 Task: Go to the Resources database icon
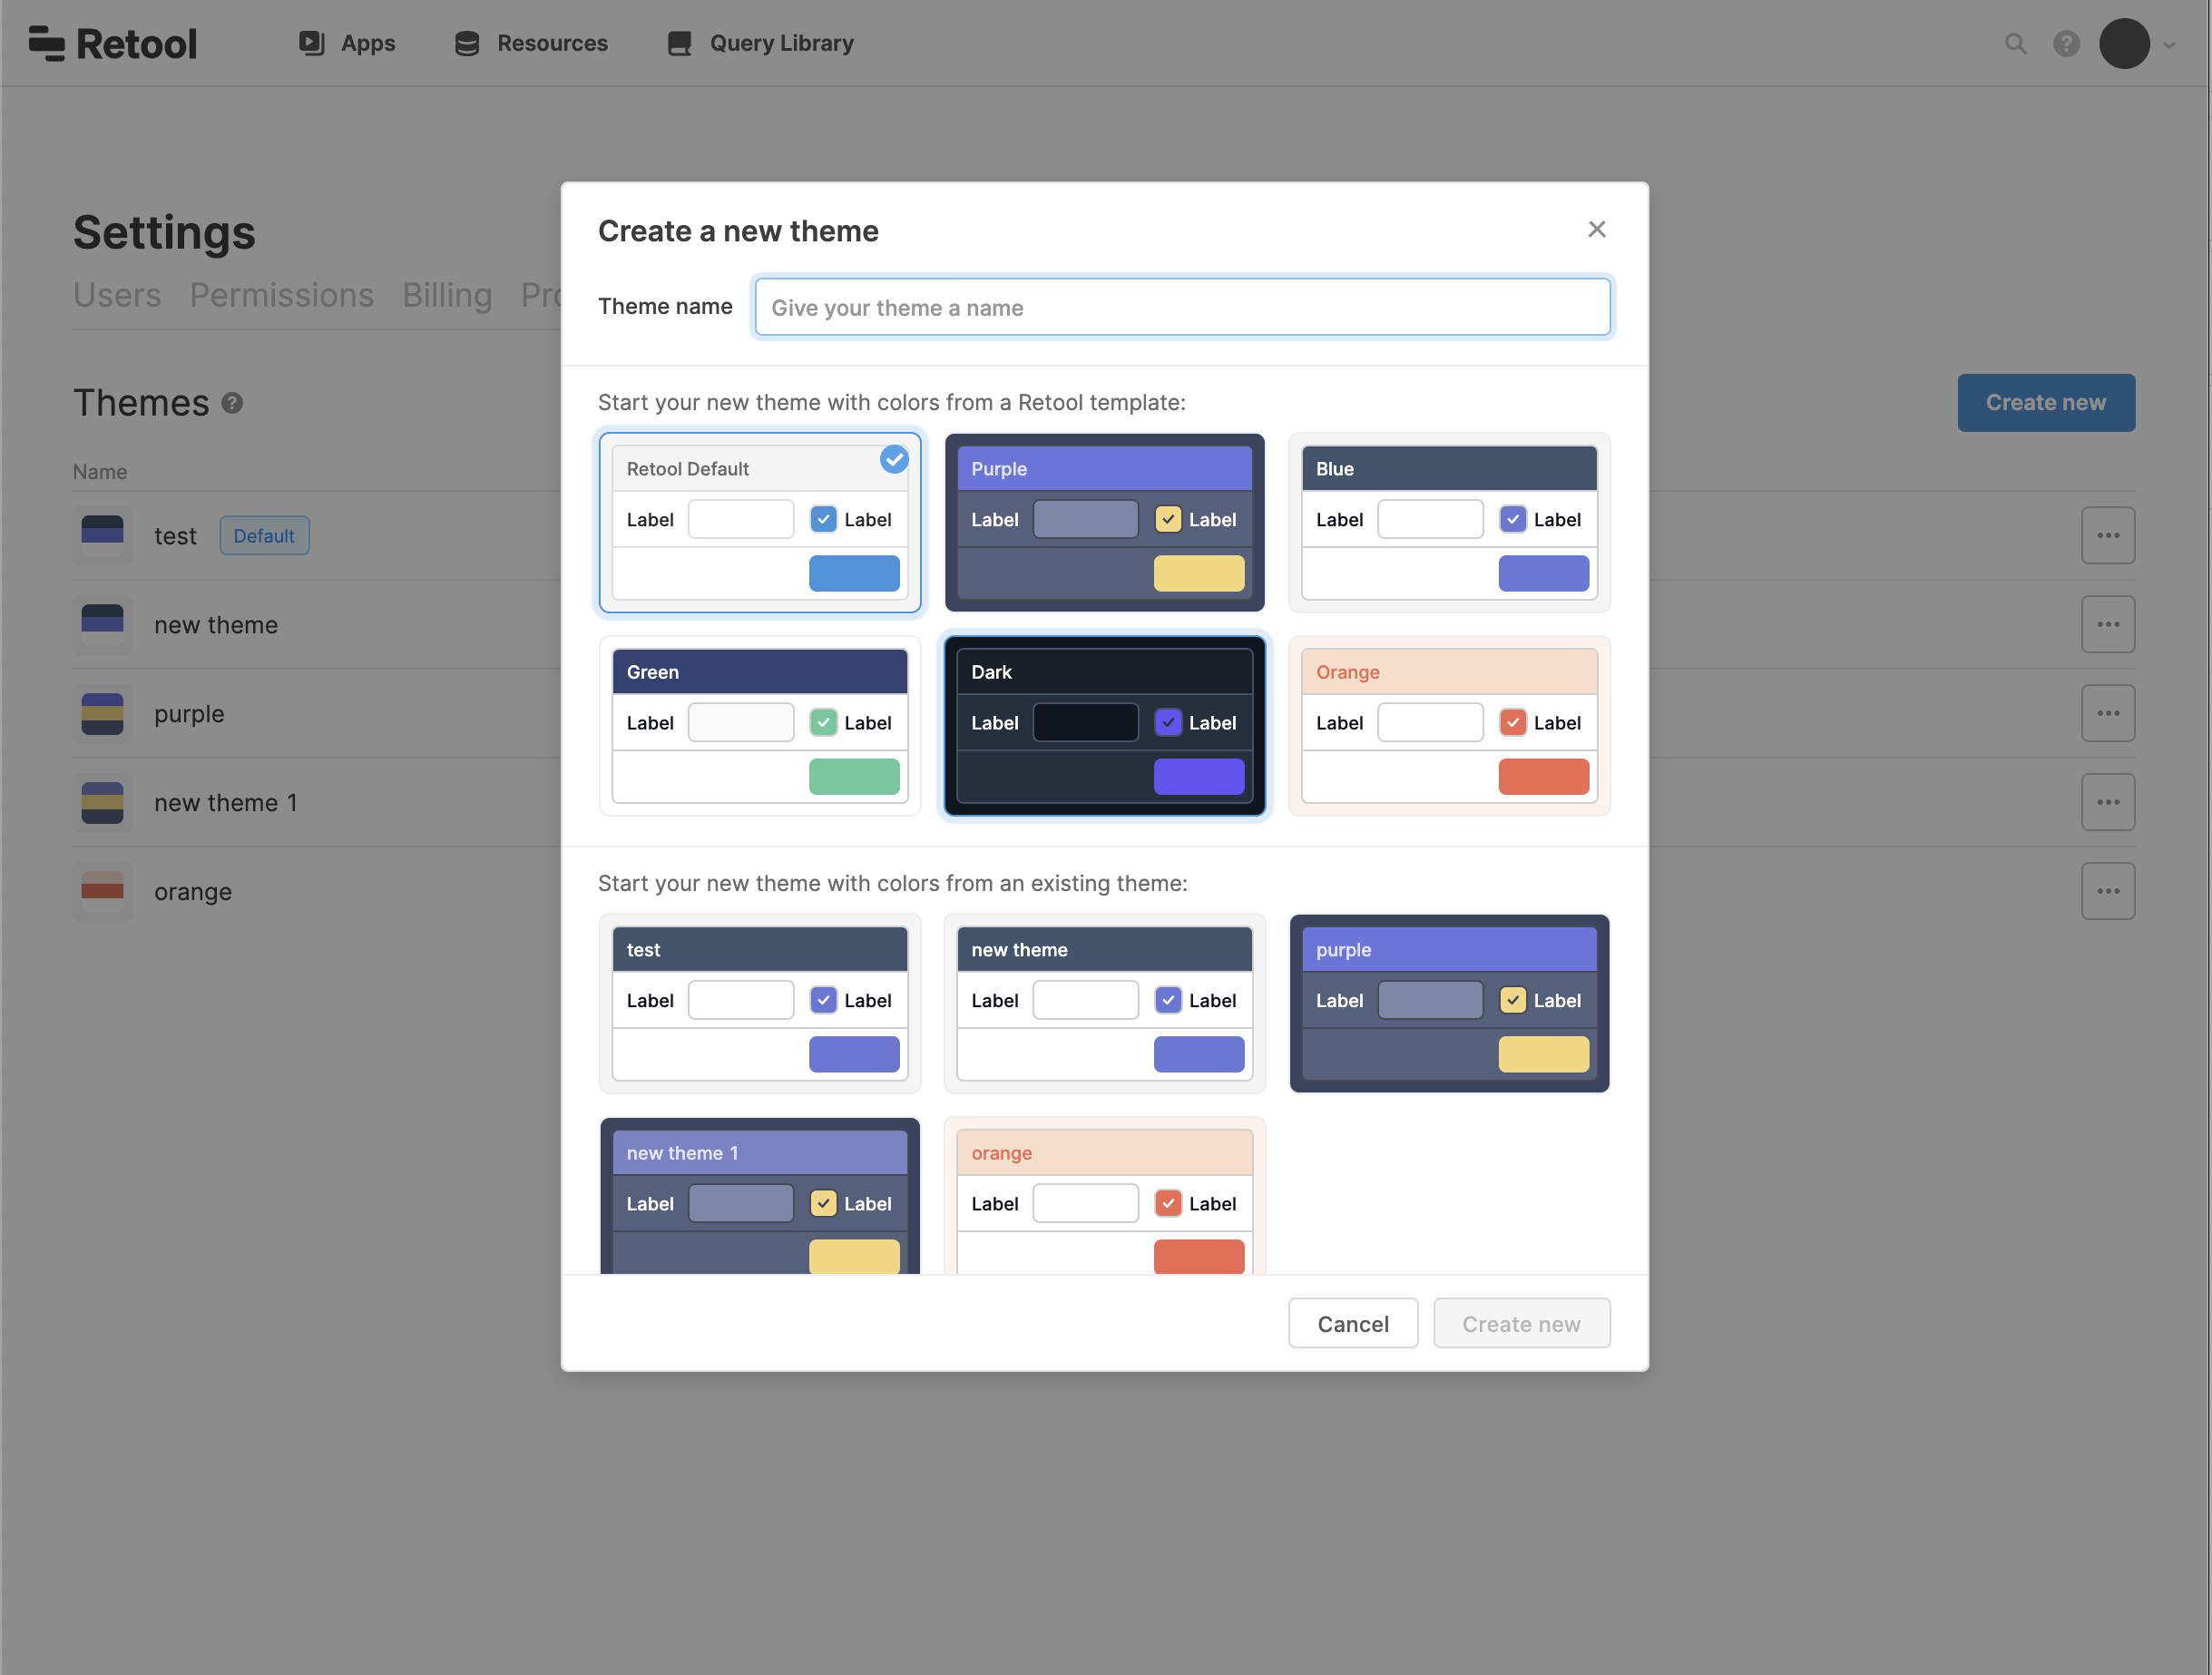point(466,43)
